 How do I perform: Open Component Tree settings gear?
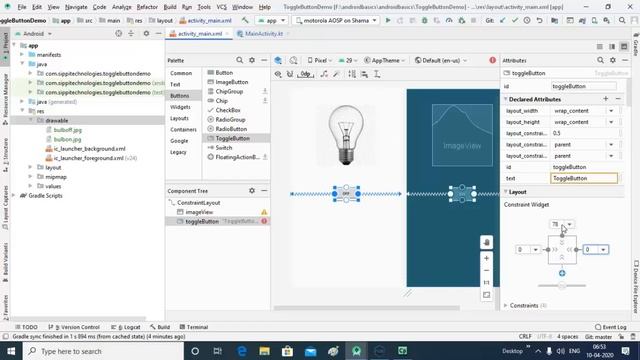pyautogui.click(x=252, y=191)
